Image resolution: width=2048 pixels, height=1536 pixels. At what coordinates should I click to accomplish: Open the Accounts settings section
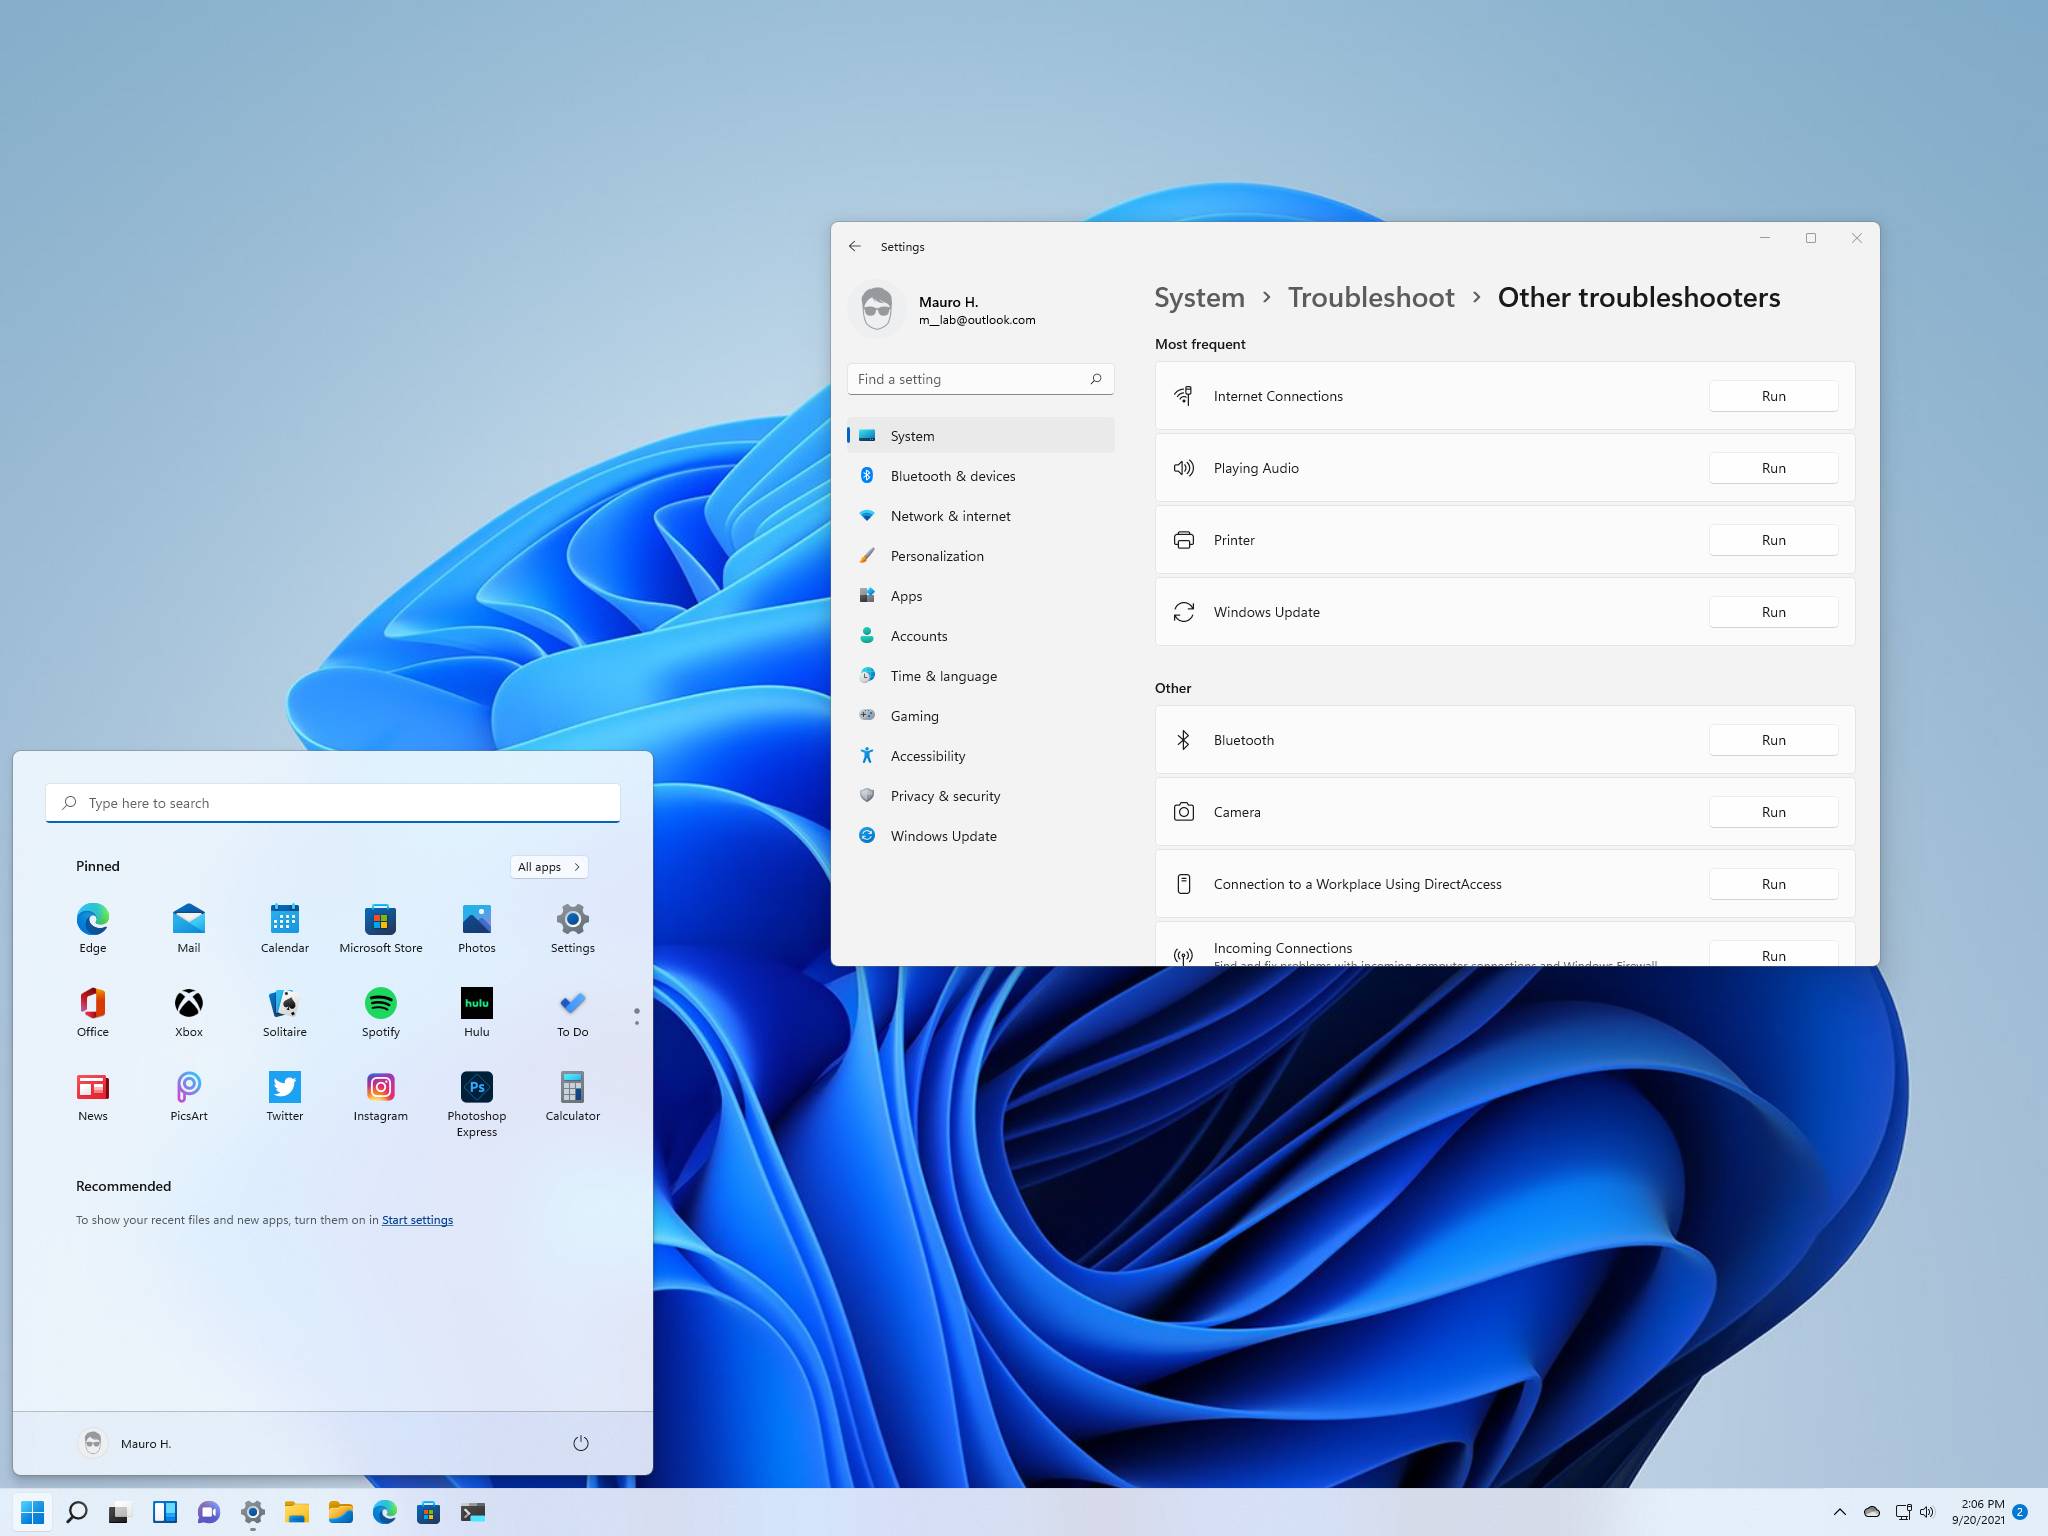919,634
